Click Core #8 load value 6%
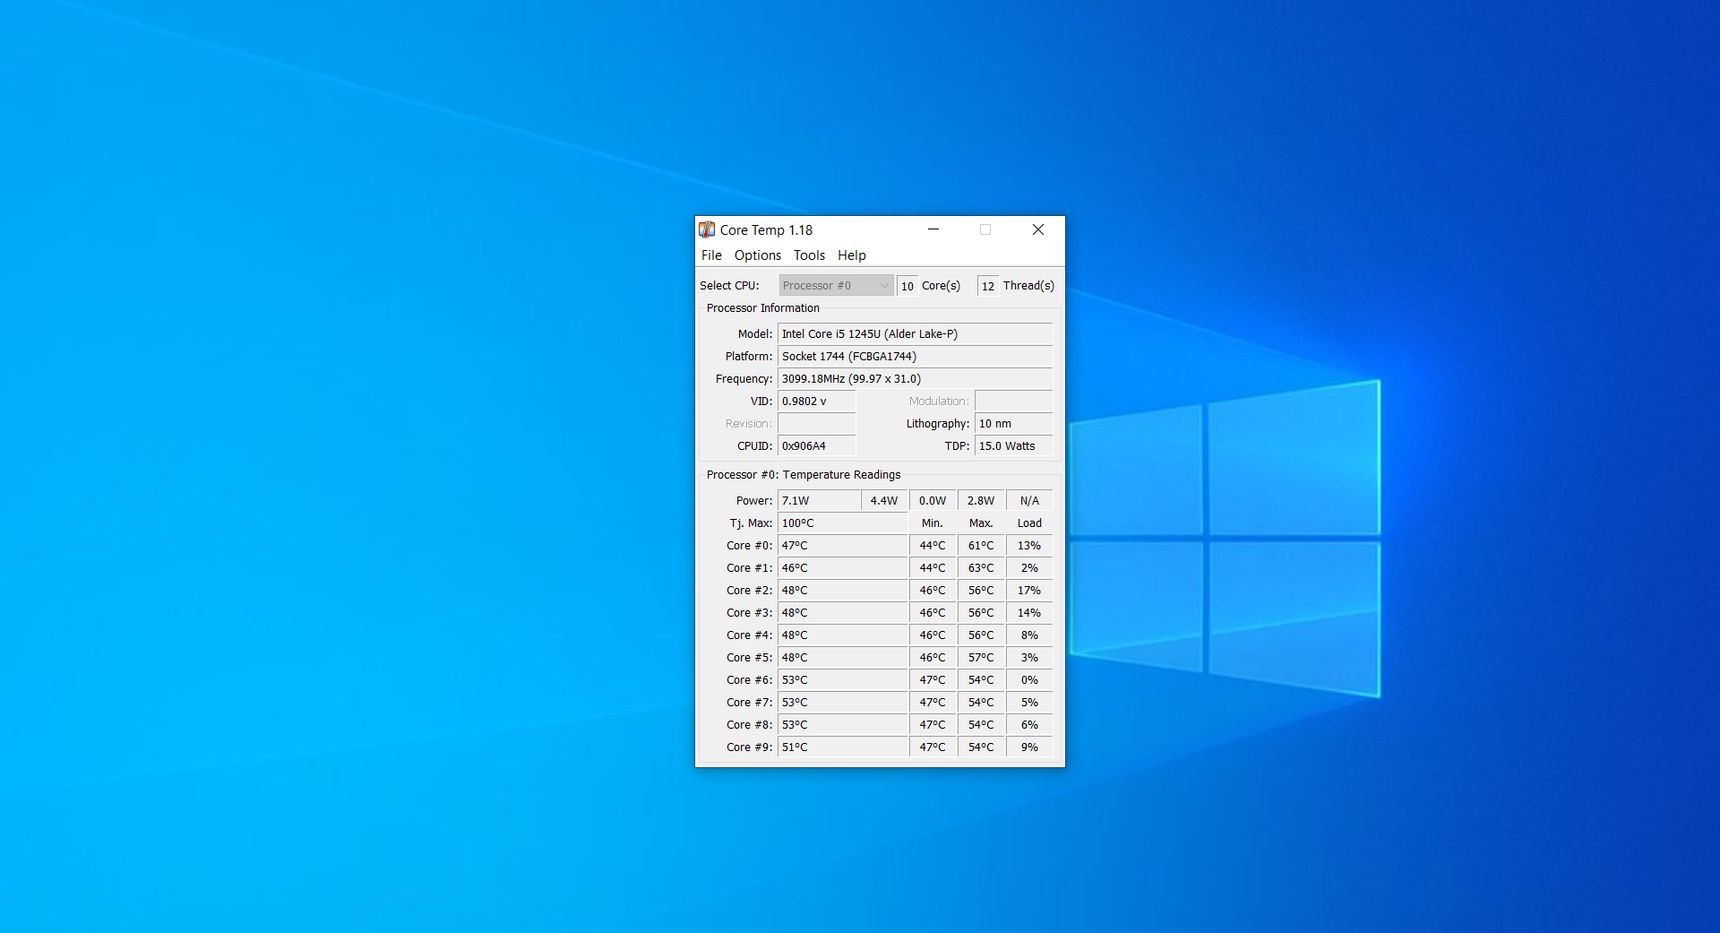Image resolution: width=1720 pixels, height=933 pixels. coord(1029,725)
